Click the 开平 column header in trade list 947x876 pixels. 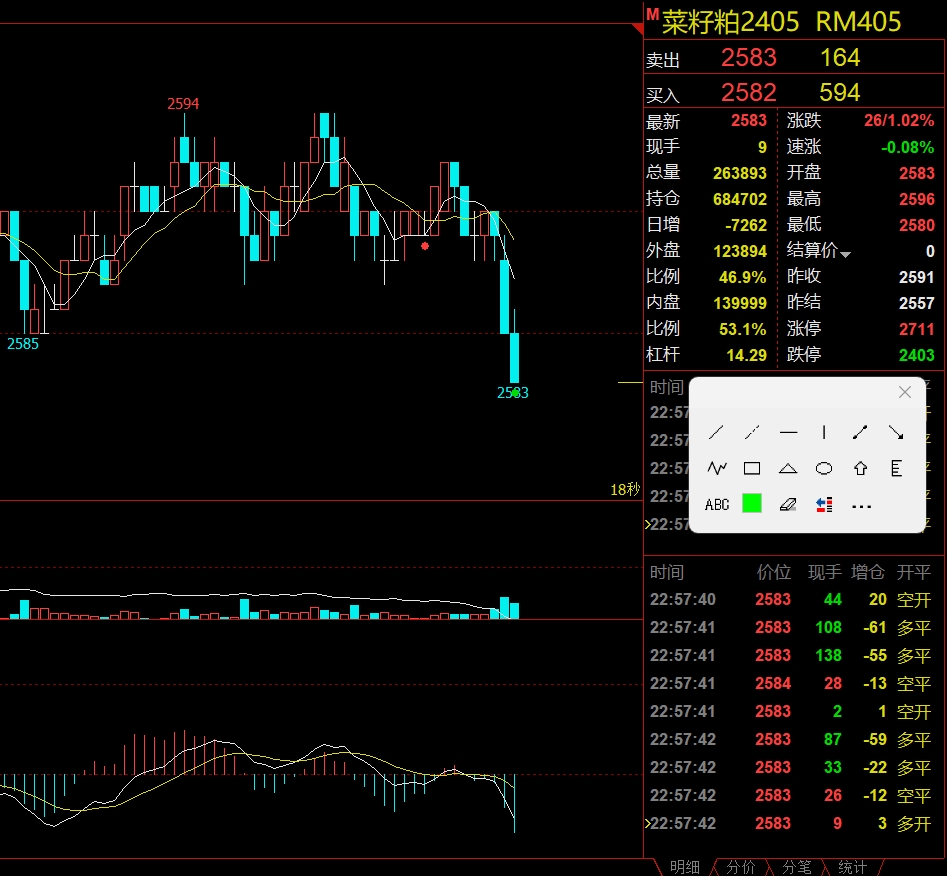coord(914,572)
